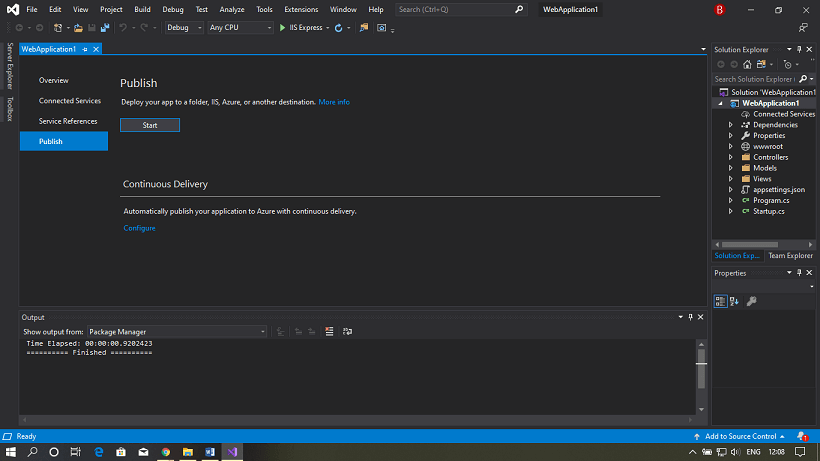This screenshot has width=820, height=461.
Task: Click the Property Pages wrench icon
Action: (751, 301)
